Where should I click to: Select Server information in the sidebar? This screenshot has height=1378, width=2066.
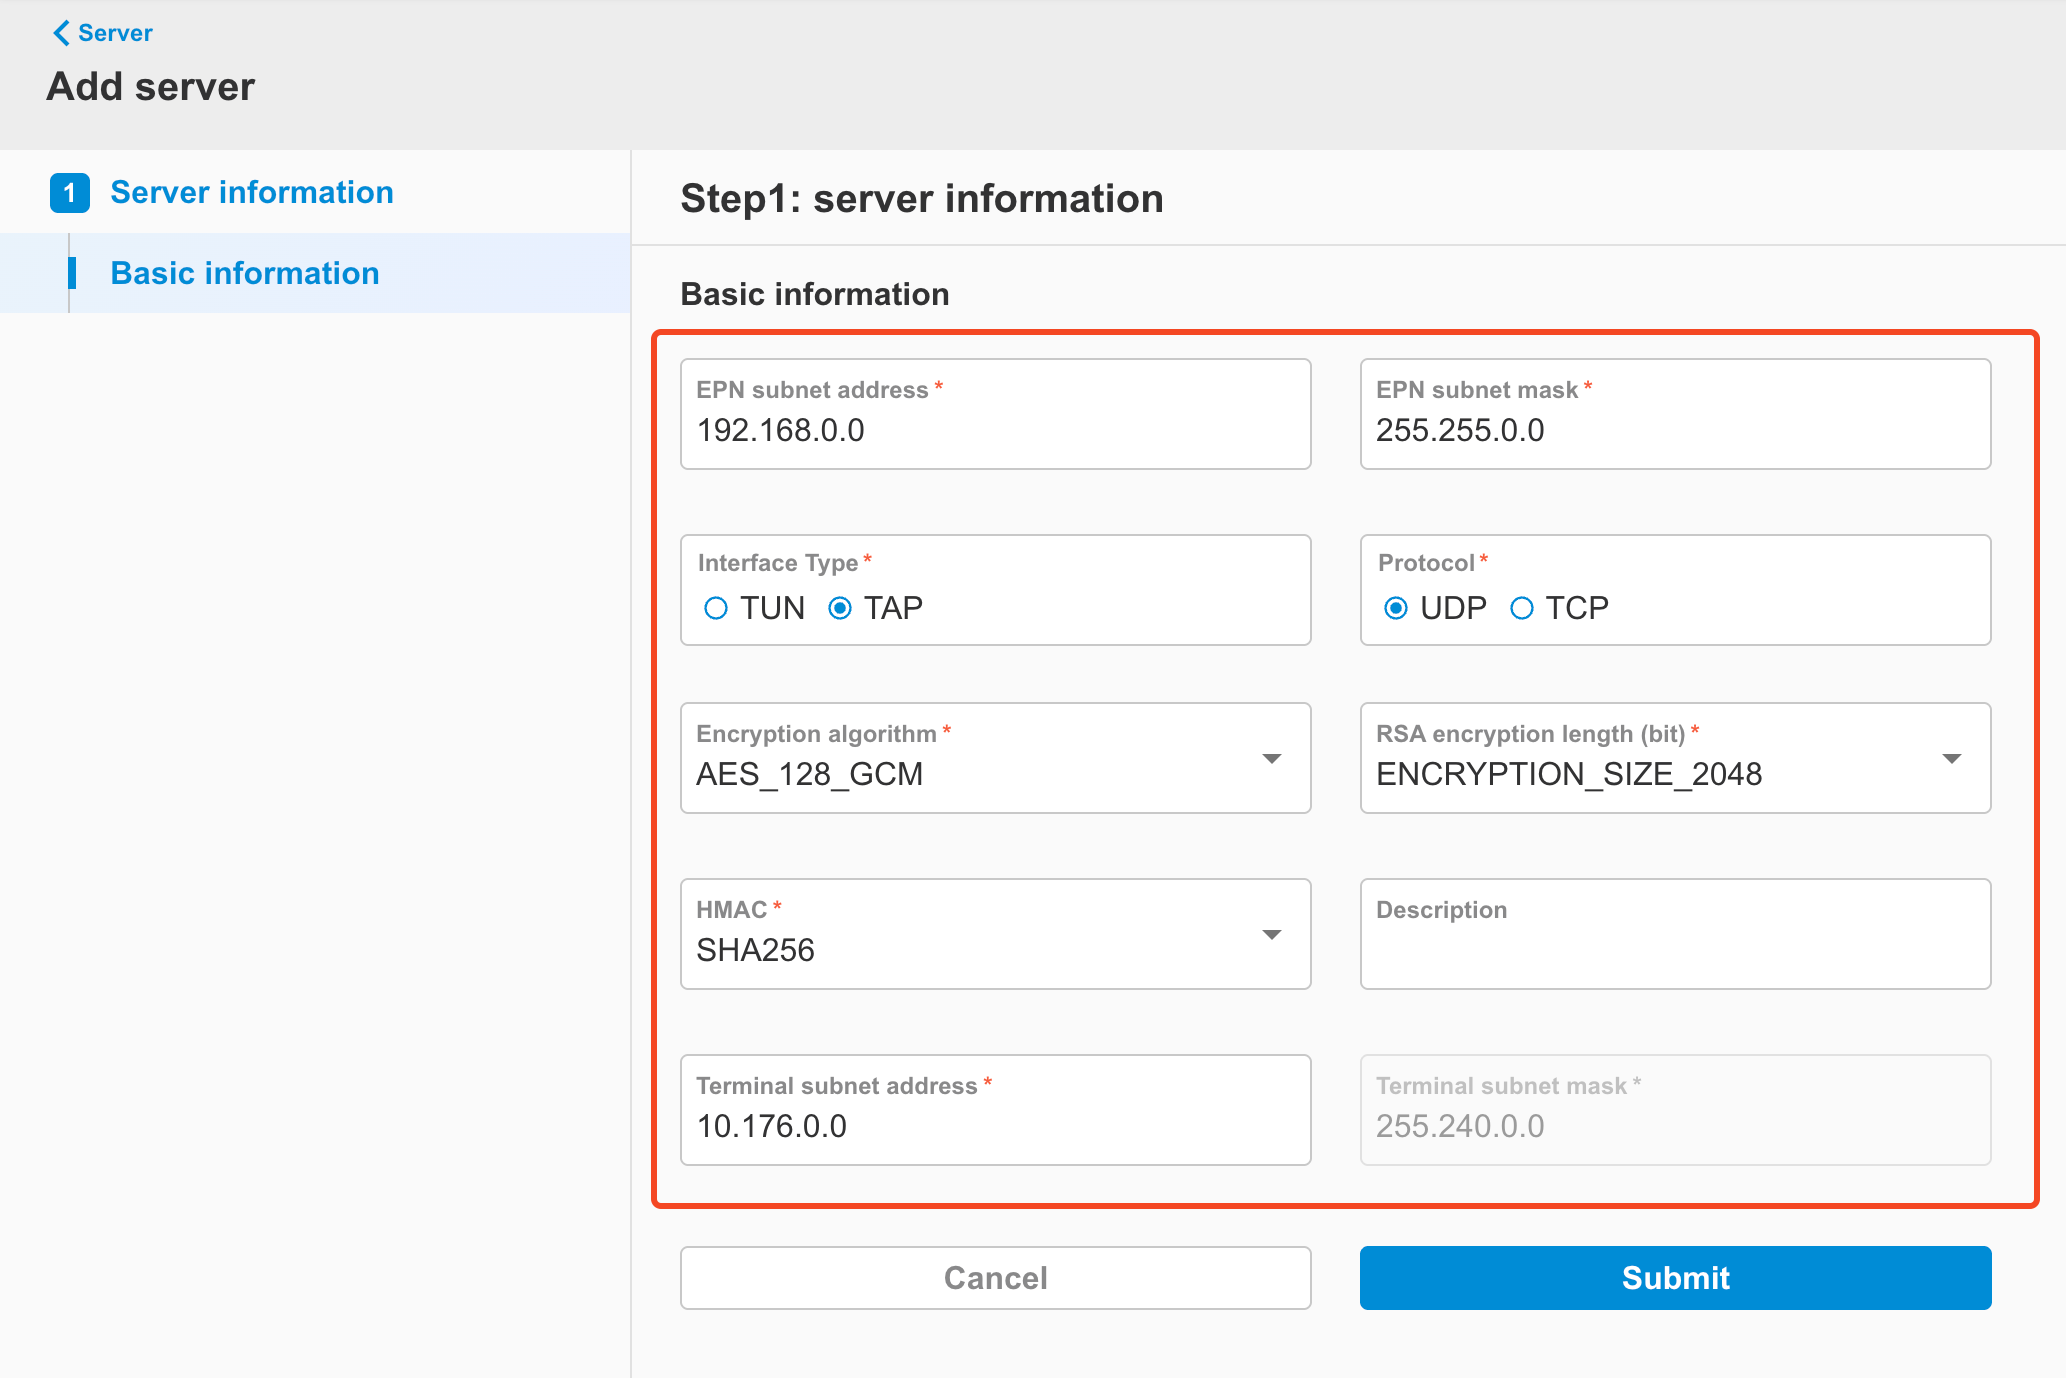[x=252, y=192]
